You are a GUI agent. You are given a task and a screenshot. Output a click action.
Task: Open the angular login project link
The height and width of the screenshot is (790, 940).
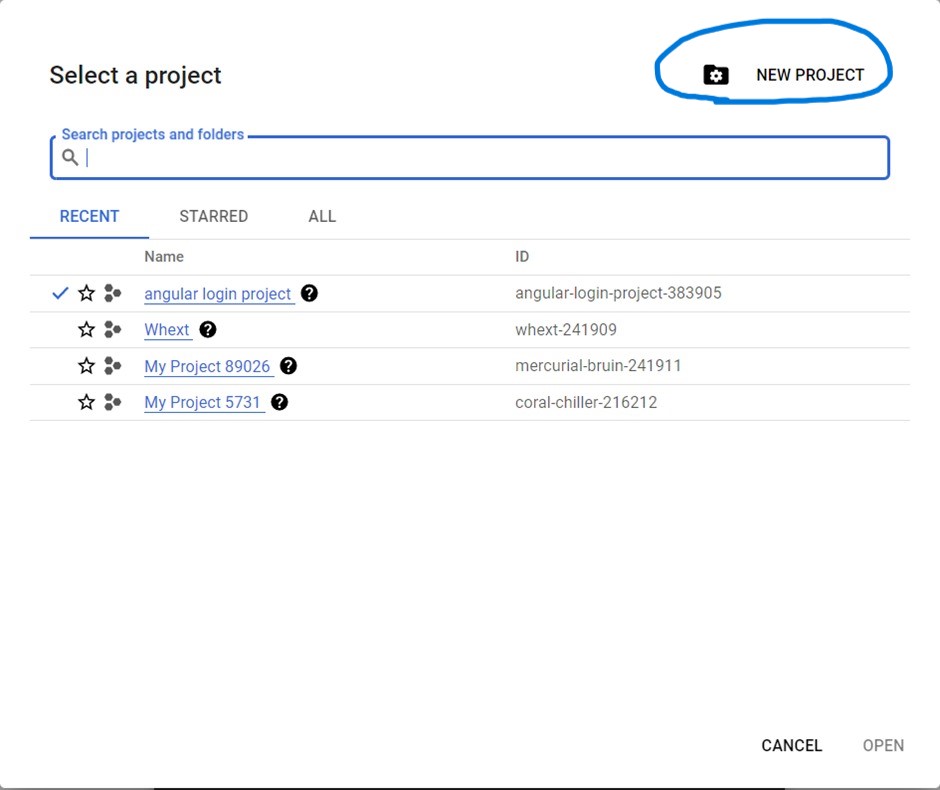pos(218,294)
